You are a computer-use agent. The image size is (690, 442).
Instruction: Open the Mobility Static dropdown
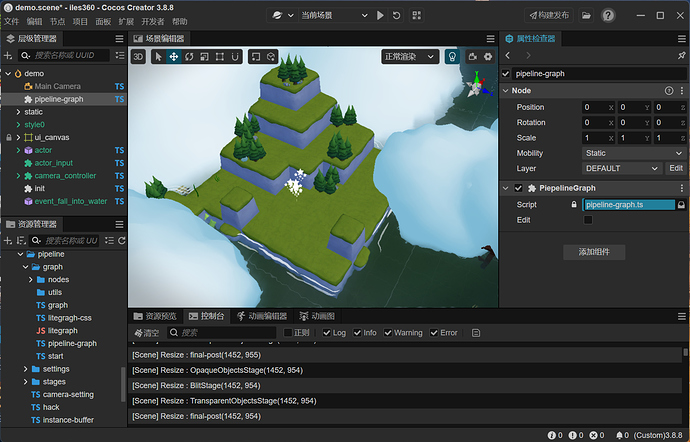(x=634, y=153)
